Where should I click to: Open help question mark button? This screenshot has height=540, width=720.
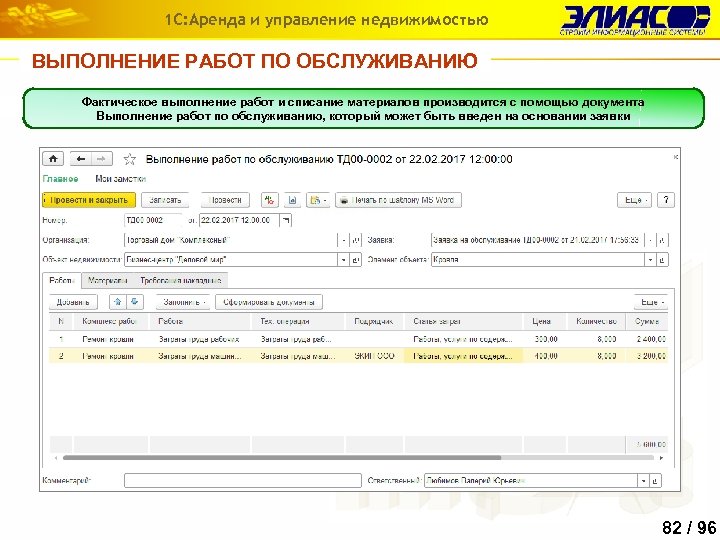666,200
